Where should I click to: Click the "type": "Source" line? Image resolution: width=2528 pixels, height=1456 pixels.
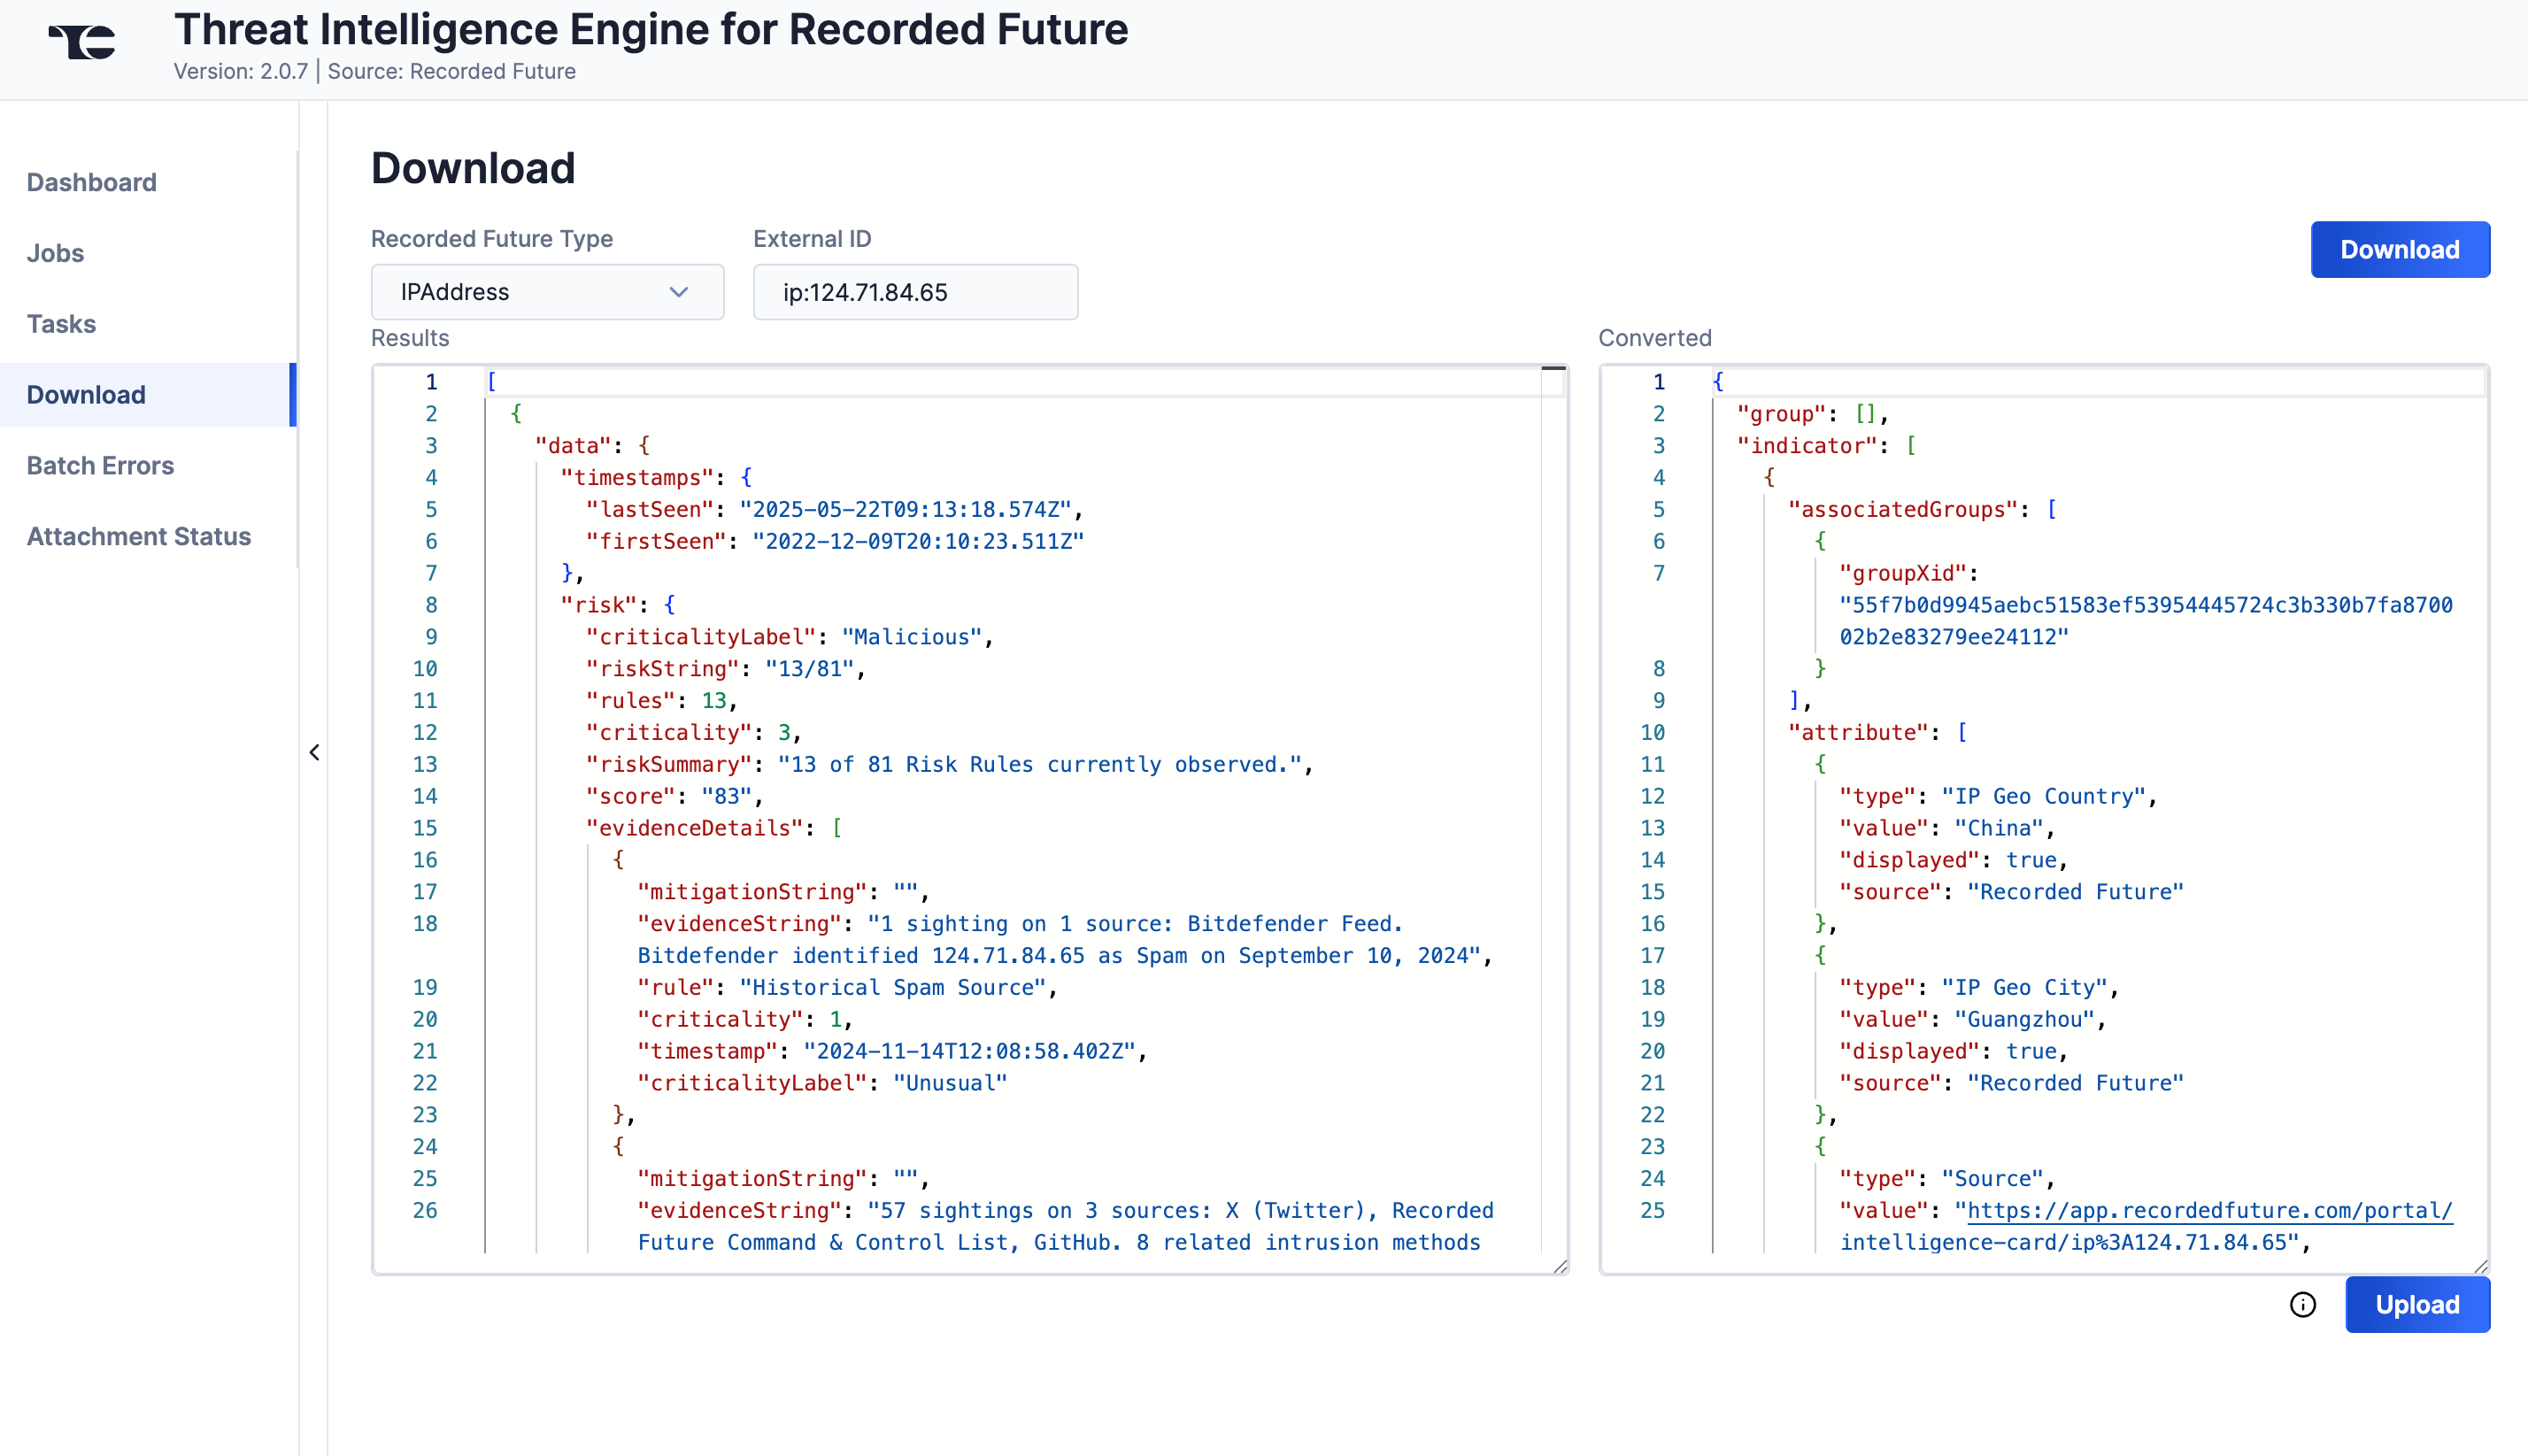coord(1947,1178)
